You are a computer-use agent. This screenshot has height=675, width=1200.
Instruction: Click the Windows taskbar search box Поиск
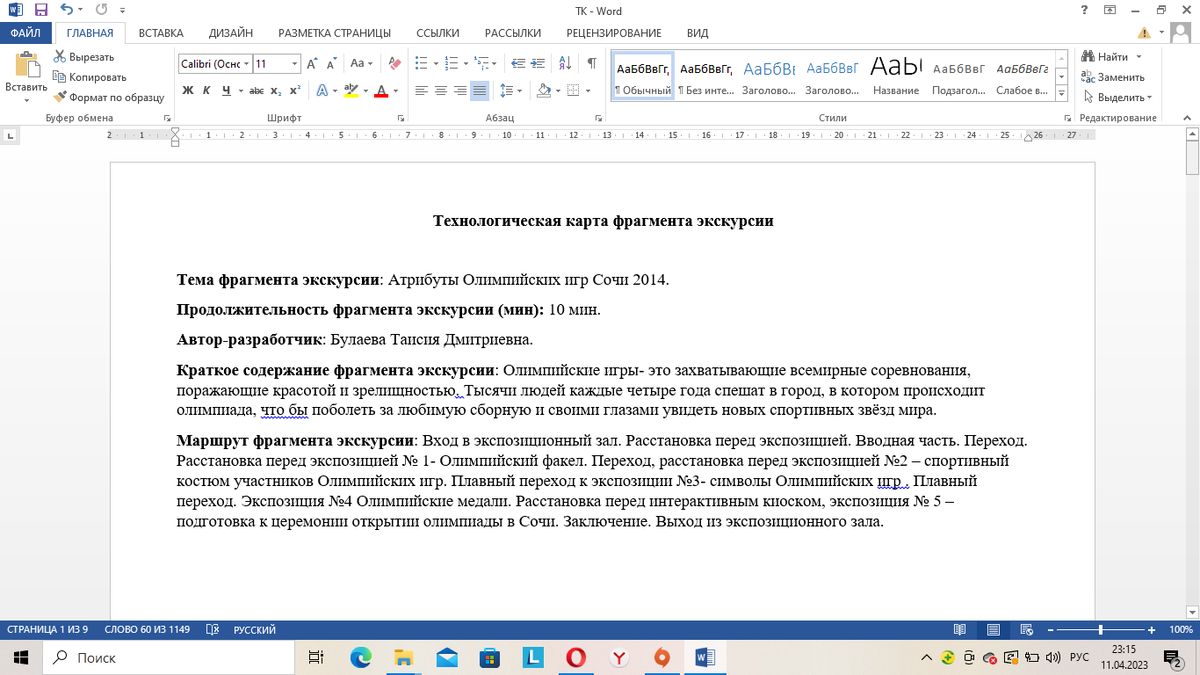(x=168, y=657)
